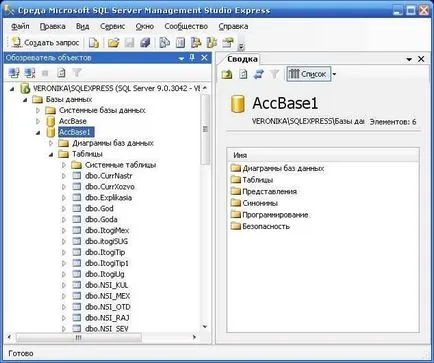Collapse the Базы данных tree node
The width and height of the screenshot is (434, 363).
pyautogui.click(x=25, y=100)
